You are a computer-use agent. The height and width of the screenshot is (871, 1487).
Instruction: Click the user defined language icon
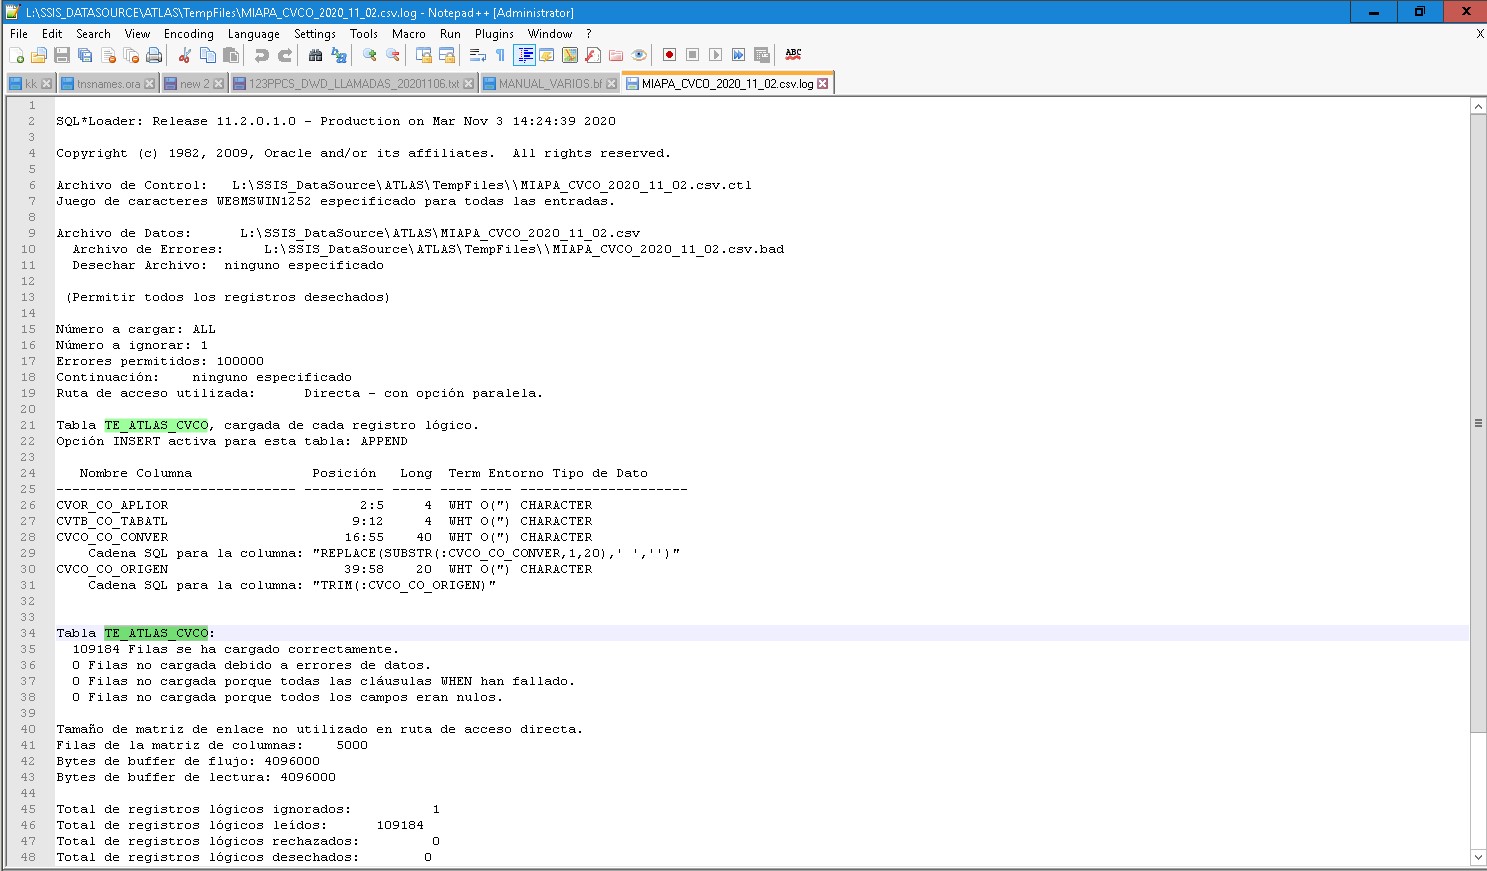pos(547,55)
